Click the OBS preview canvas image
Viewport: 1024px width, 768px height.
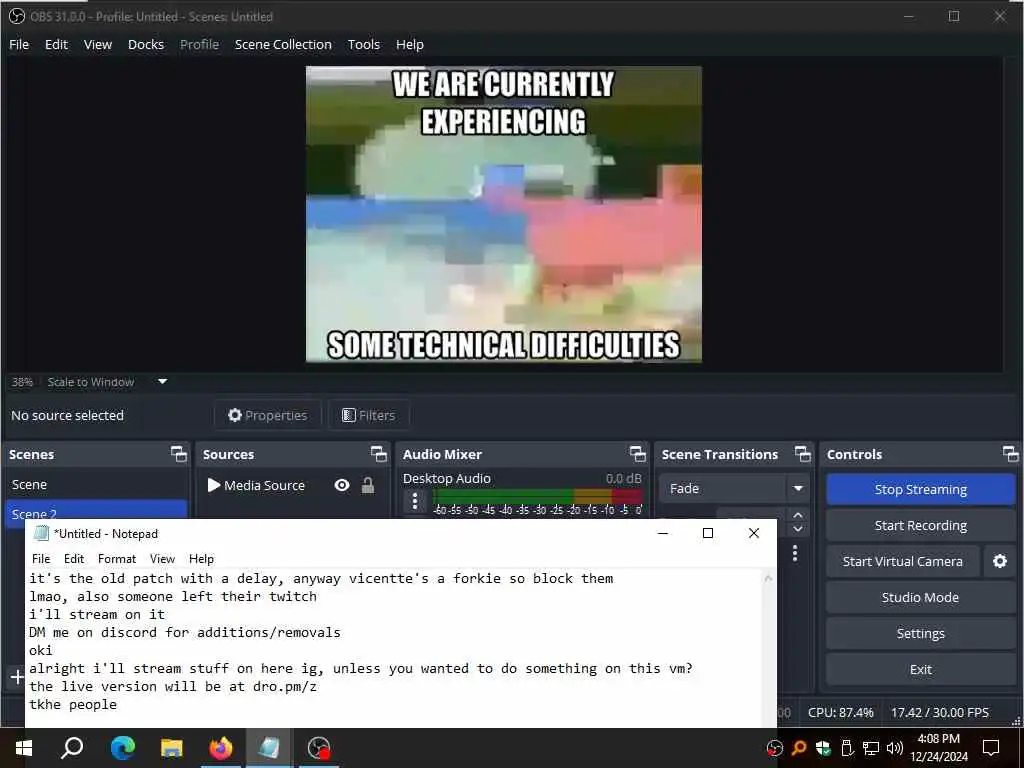504,214
